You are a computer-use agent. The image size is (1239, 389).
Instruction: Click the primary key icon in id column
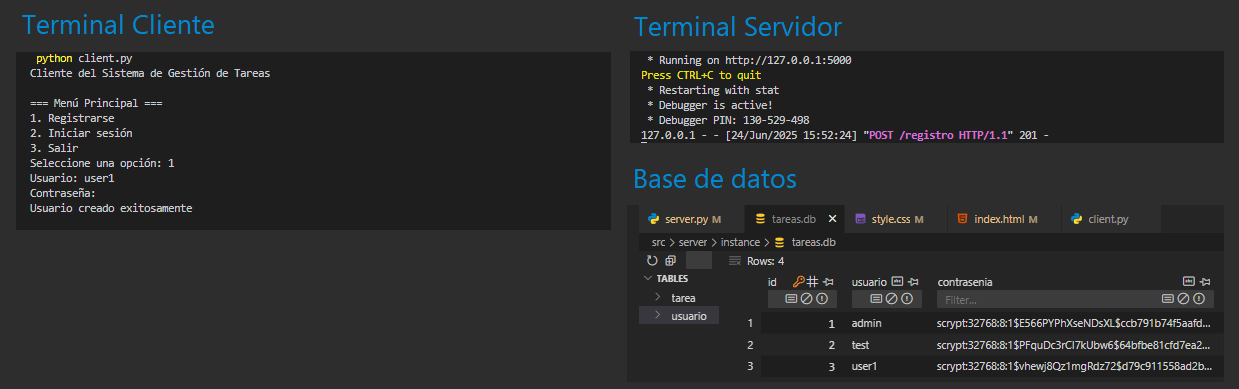click(798, 282)
